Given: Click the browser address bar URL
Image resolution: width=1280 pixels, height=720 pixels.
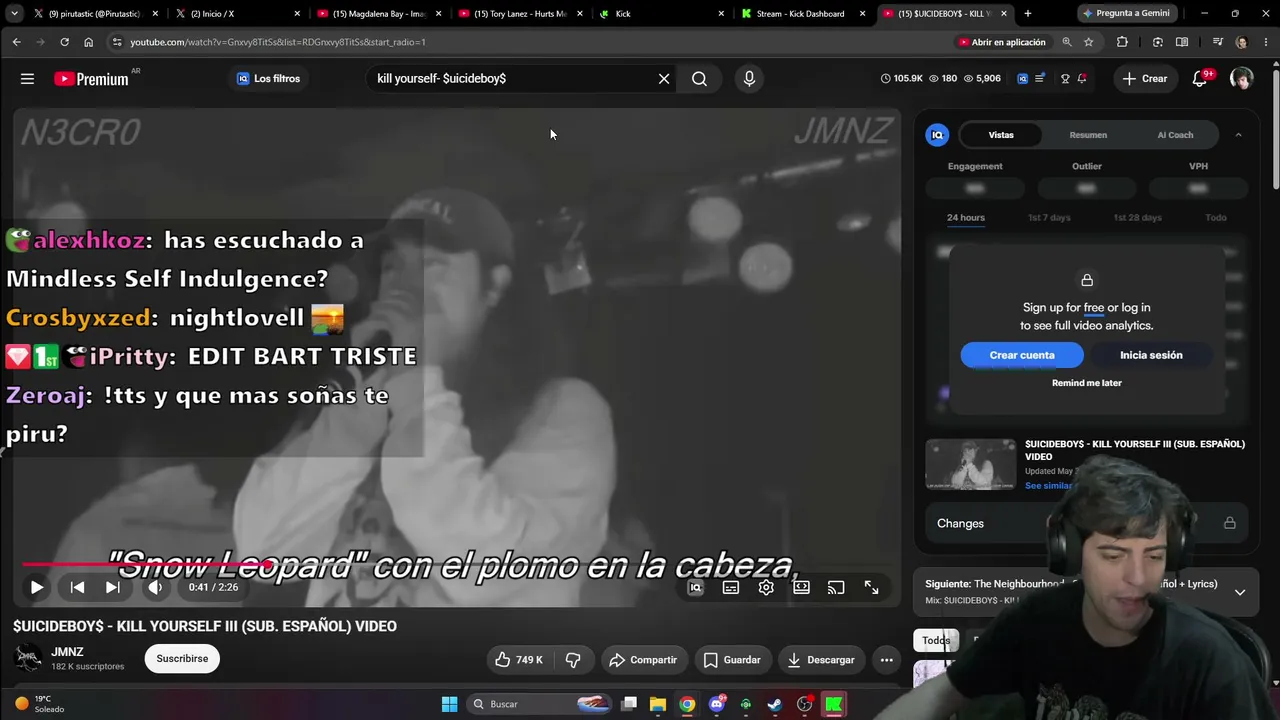Looking at the screenshot, I should pyautogui.click(x=278, y=42).
